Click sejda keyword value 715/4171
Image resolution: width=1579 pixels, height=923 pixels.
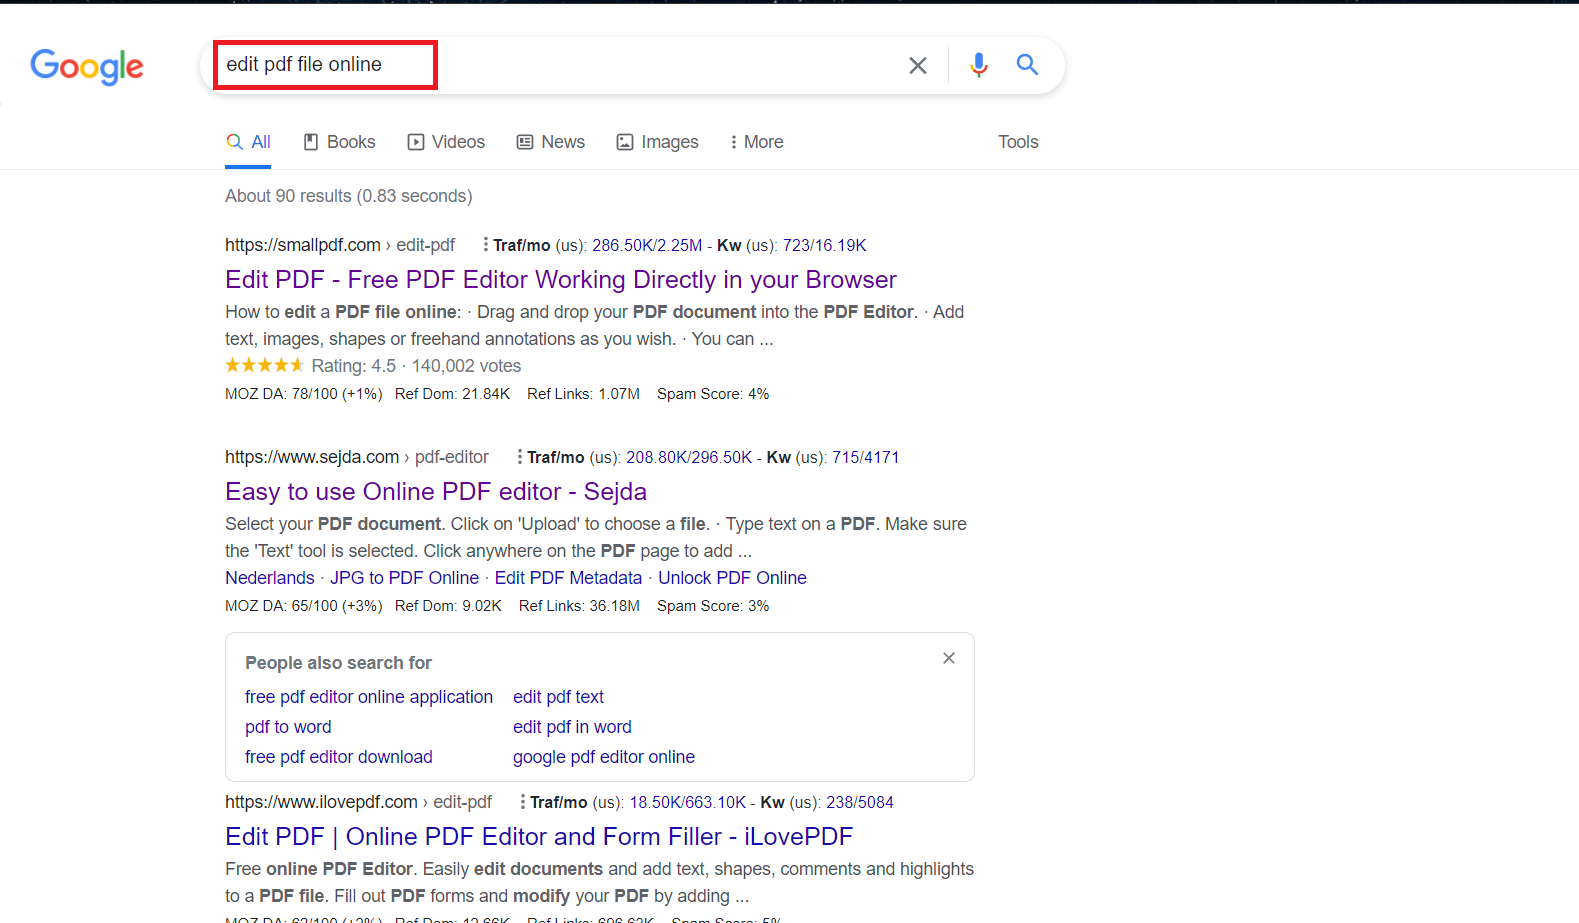[866, 457]
